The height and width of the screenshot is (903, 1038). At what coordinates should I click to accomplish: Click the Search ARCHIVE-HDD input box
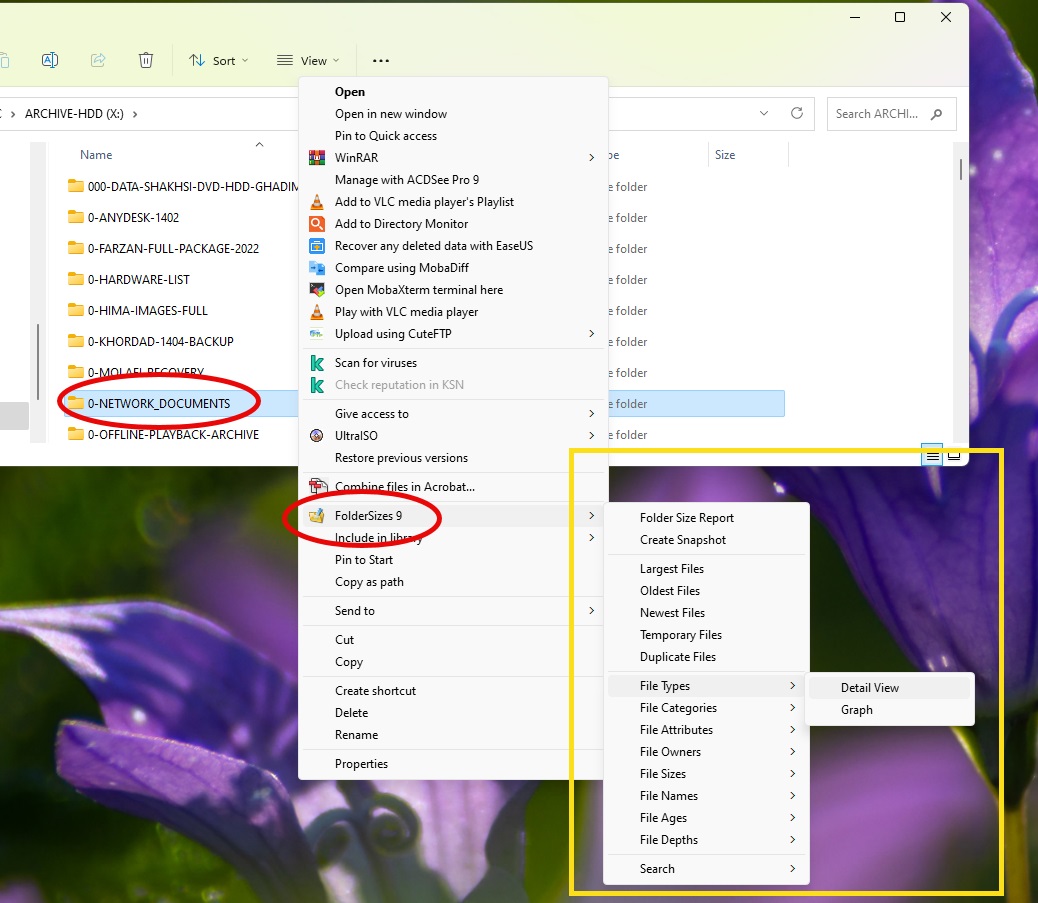click(878, 114)
